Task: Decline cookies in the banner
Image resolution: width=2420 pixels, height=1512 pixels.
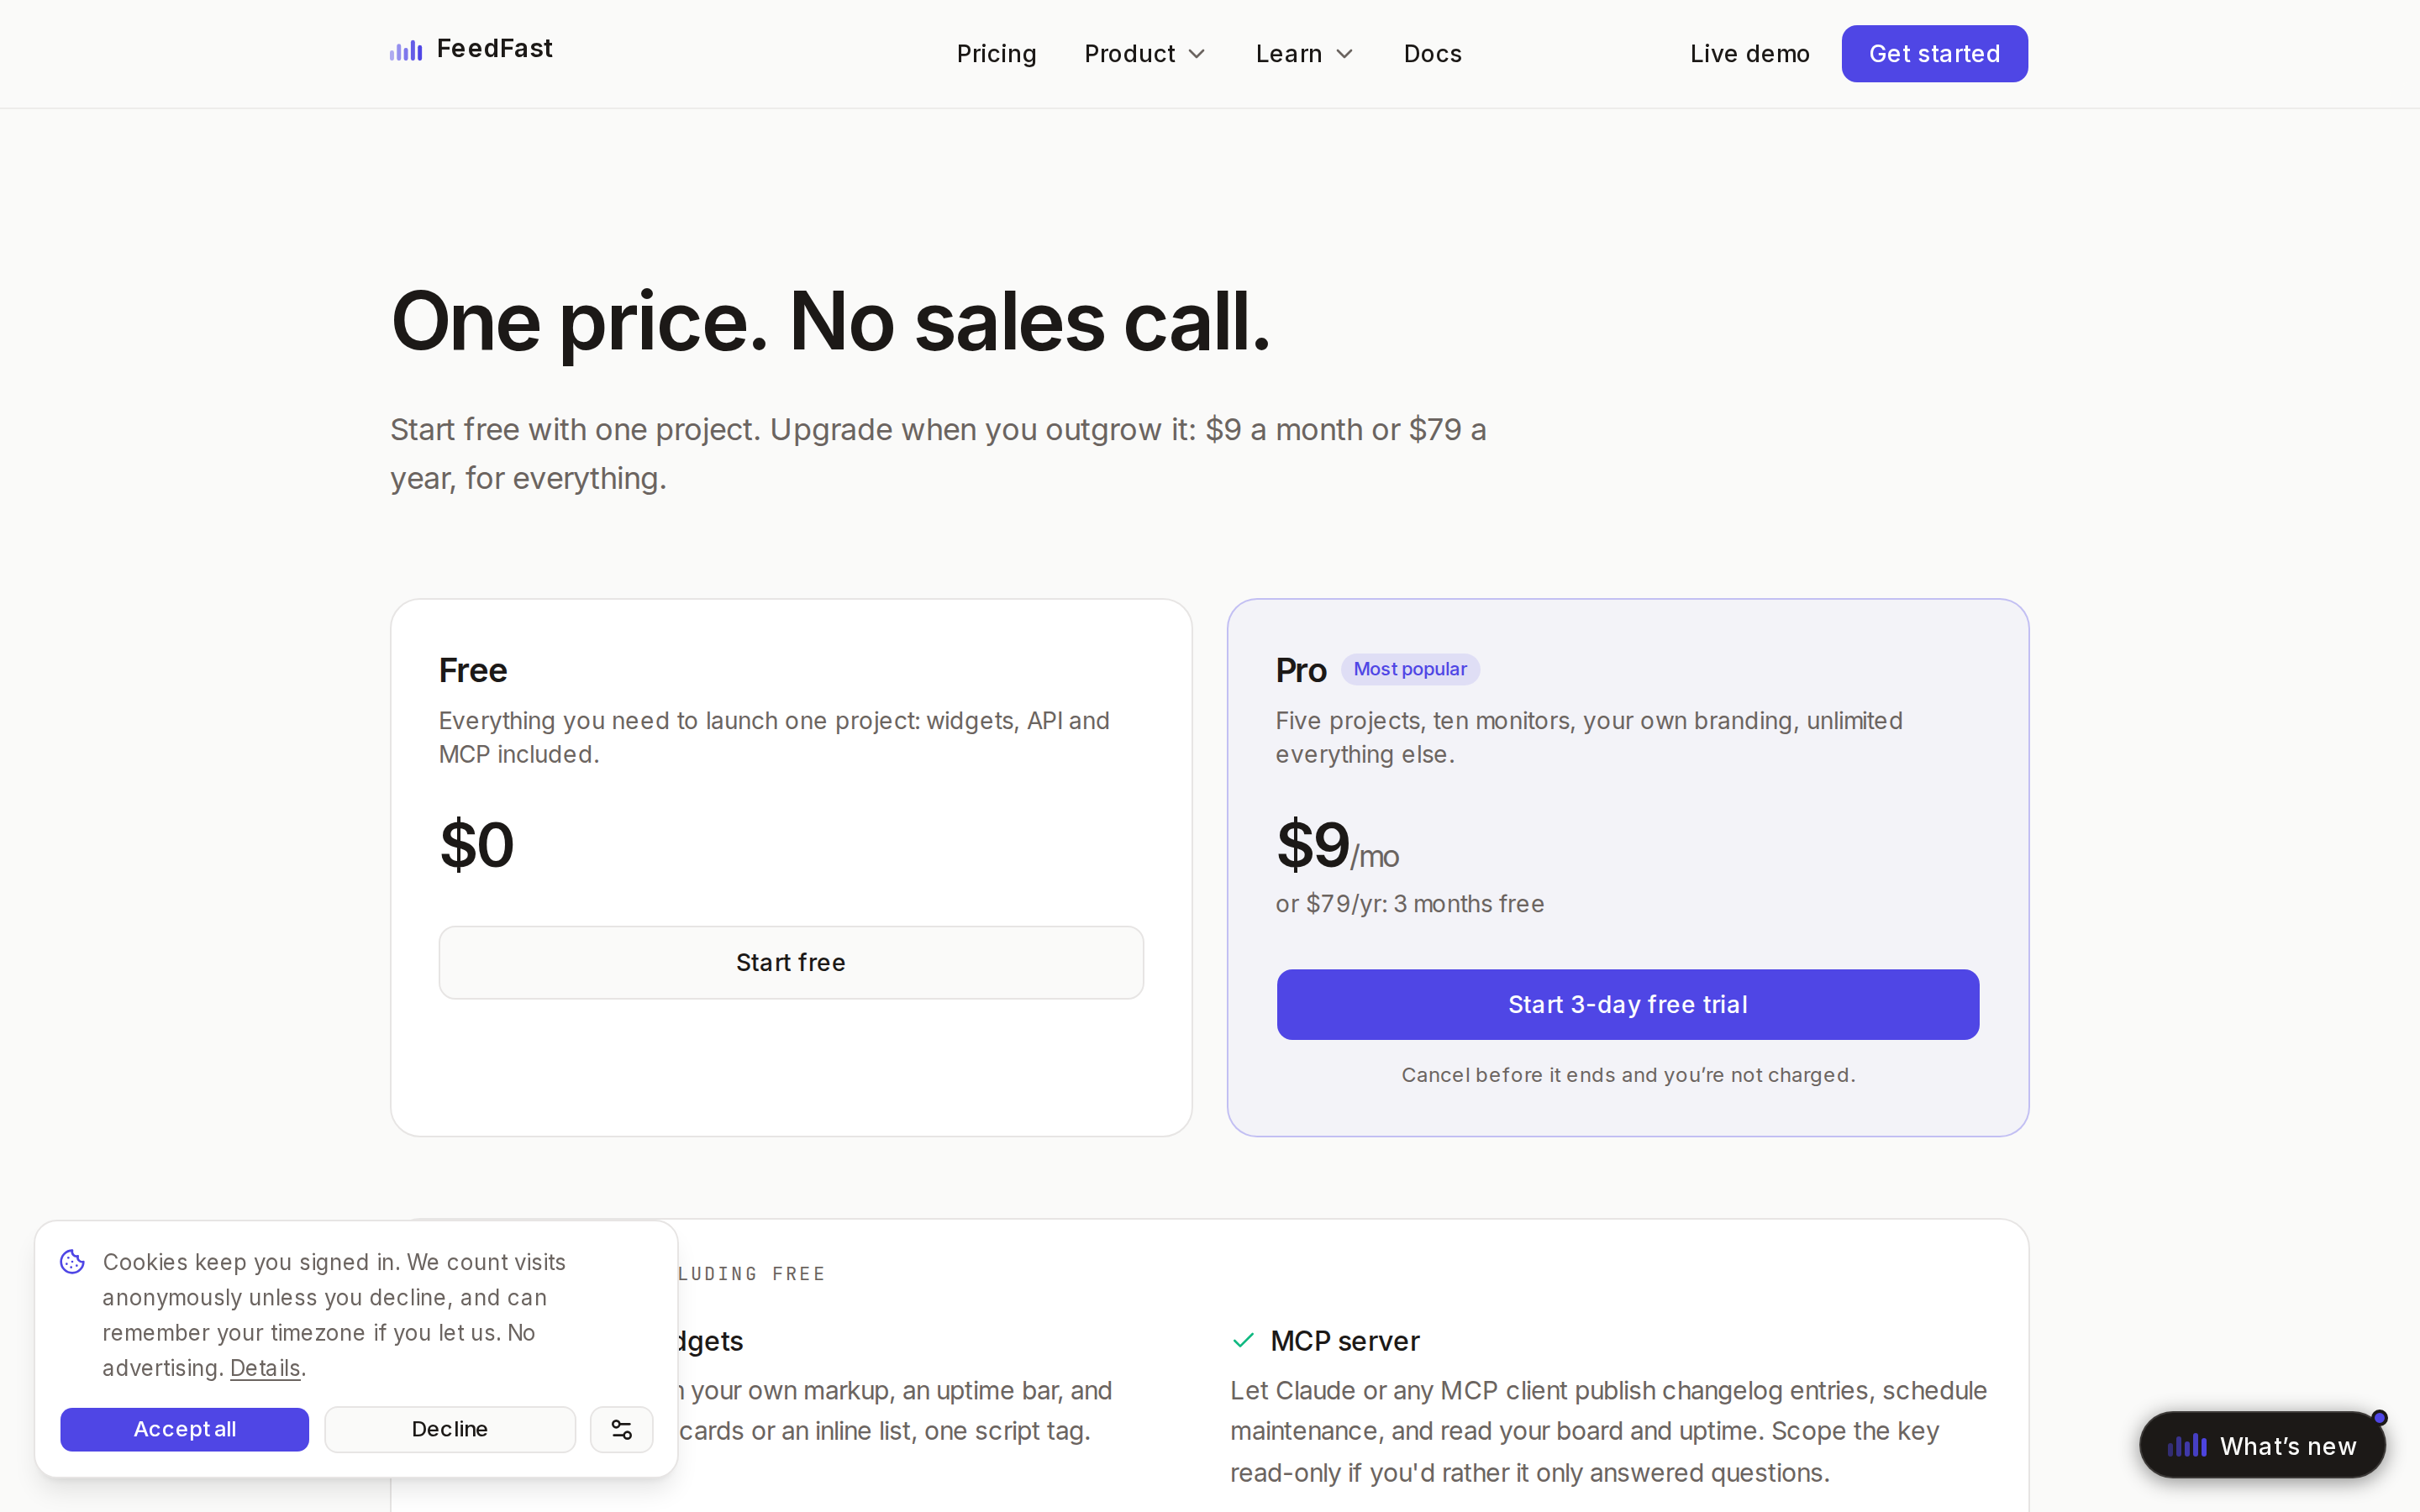Action: 449,1429
